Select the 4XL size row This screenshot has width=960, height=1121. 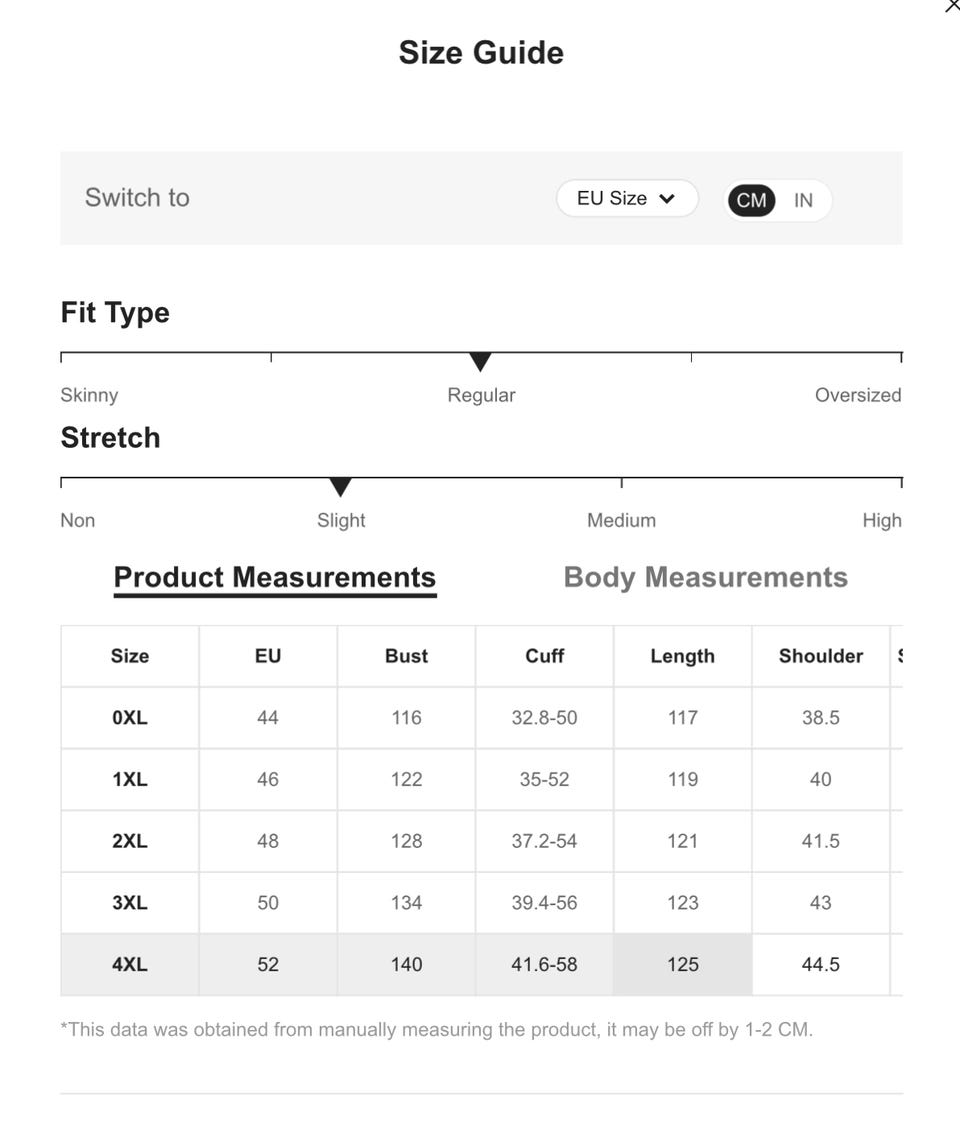[130, 964]
